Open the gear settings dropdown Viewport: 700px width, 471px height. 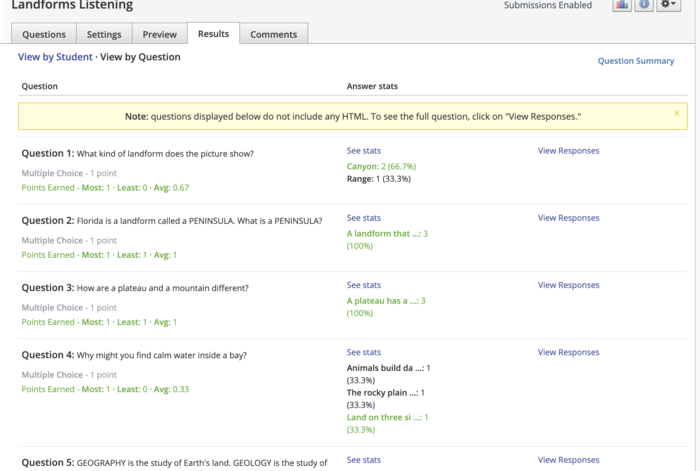pyautogui.click(x=669, y=5)
